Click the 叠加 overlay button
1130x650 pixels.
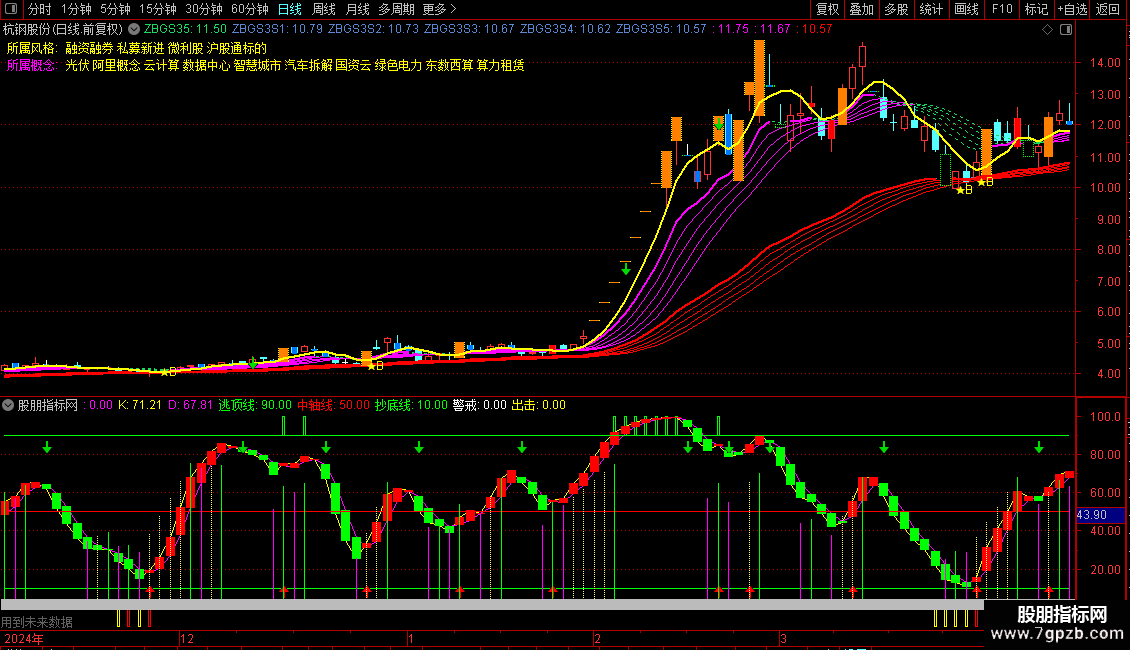862,9
